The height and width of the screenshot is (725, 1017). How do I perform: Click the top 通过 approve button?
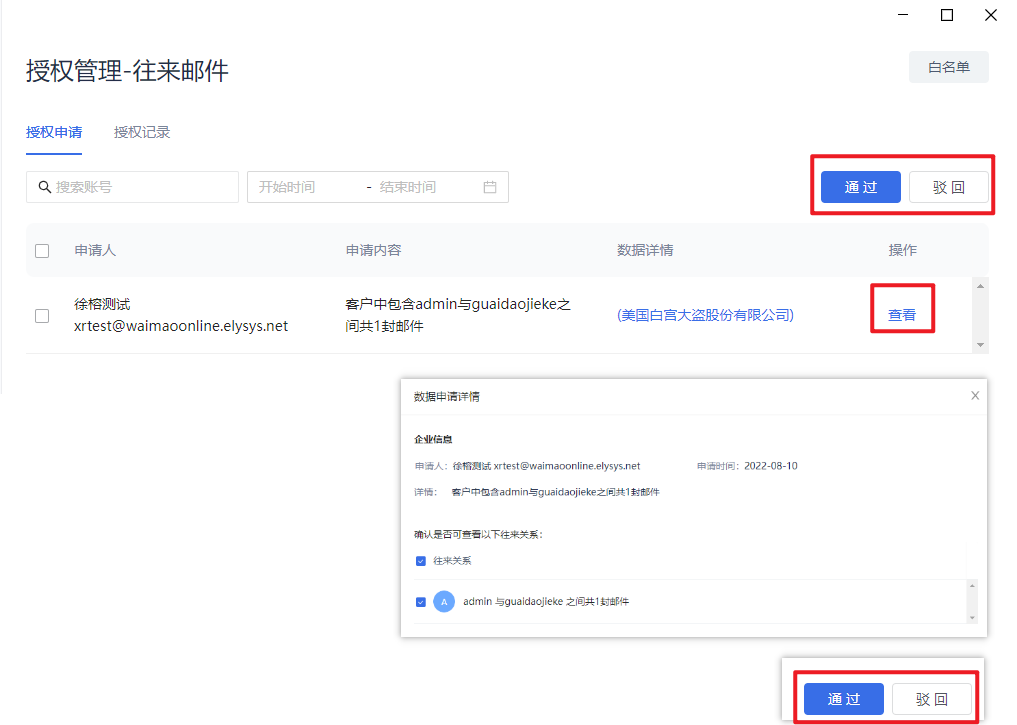coord(860,187)
